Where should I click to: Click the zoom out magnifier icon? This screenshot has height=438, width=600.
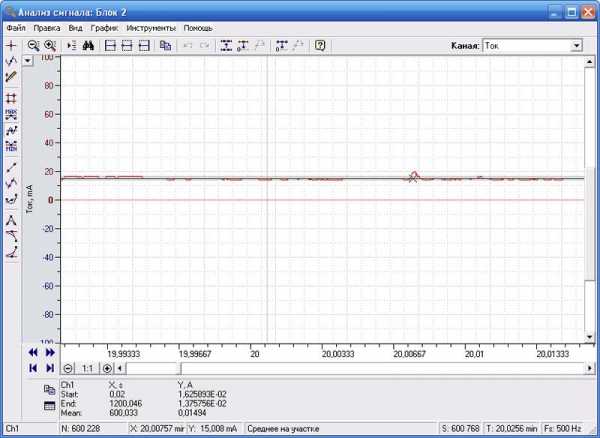33,45
